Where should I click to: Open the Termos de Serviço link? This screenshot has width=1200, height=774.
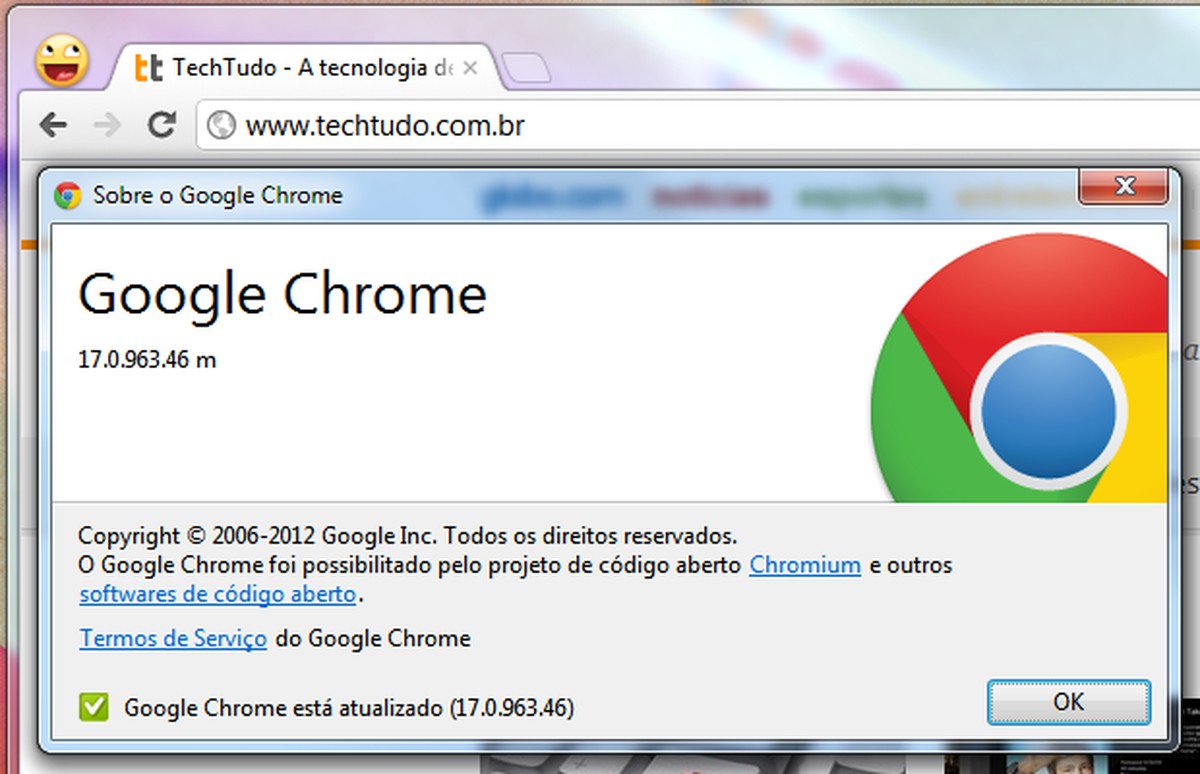click(x=173, y=638)
